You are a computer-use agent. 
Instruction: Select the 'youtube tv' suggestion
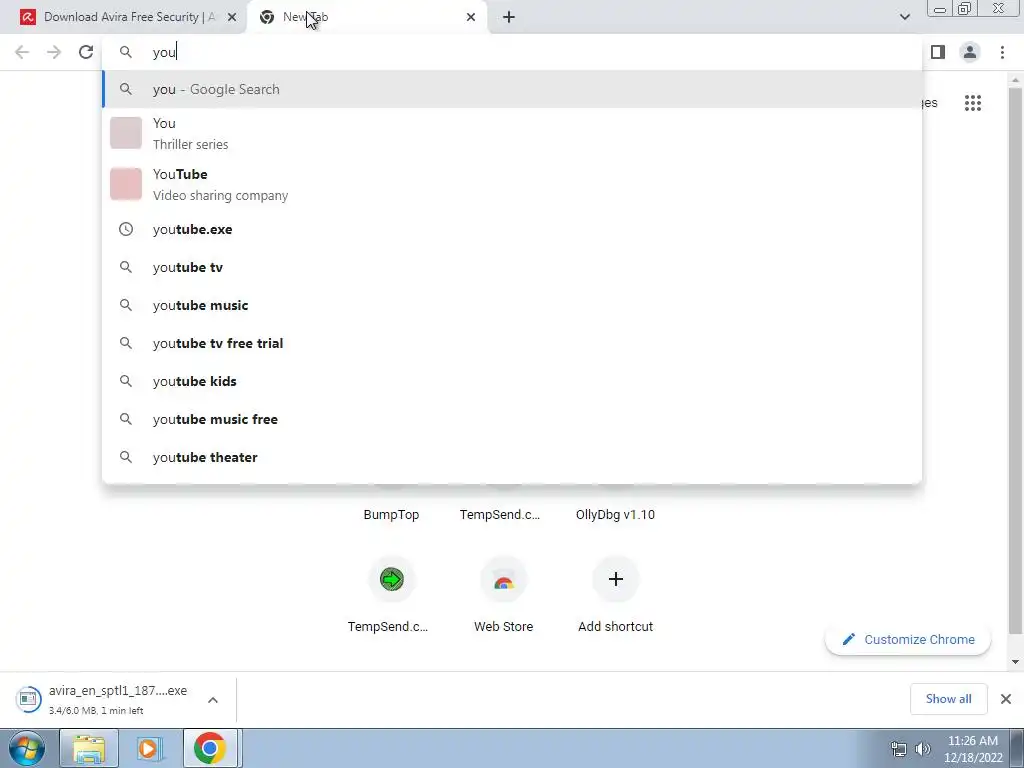point(512,267)
